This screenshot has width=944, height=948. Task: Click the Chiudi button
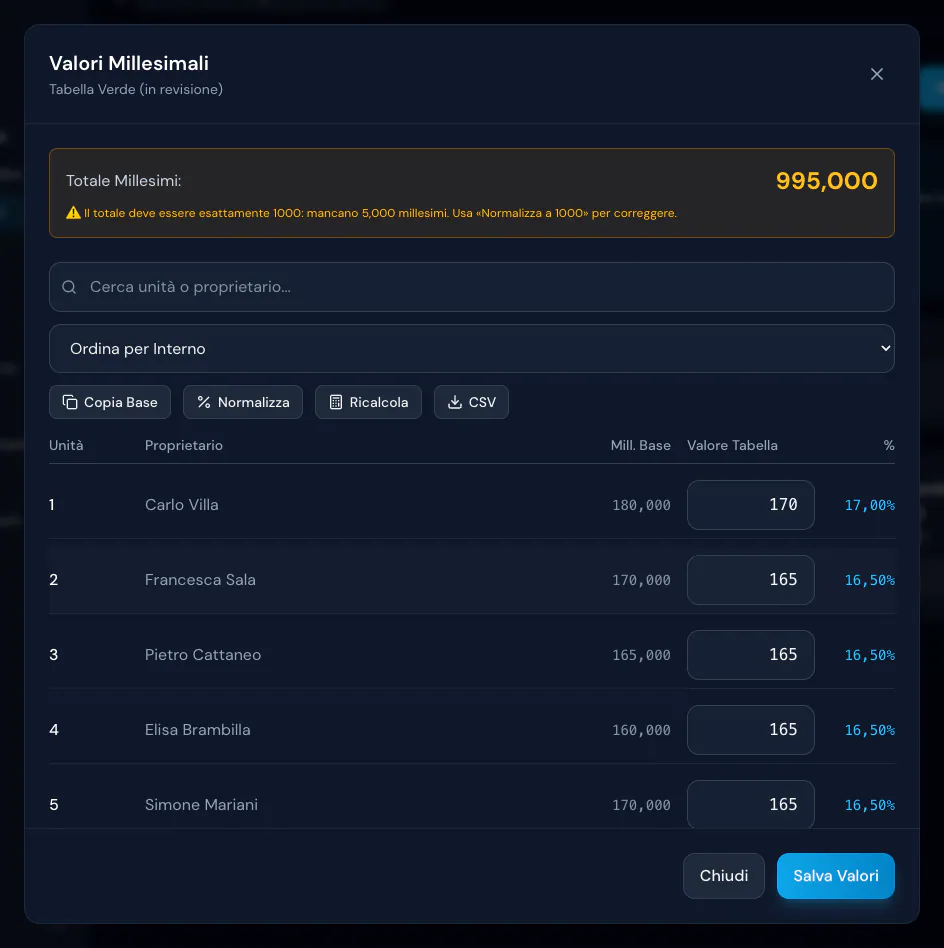pyautogui.click(x=724, y=876)
